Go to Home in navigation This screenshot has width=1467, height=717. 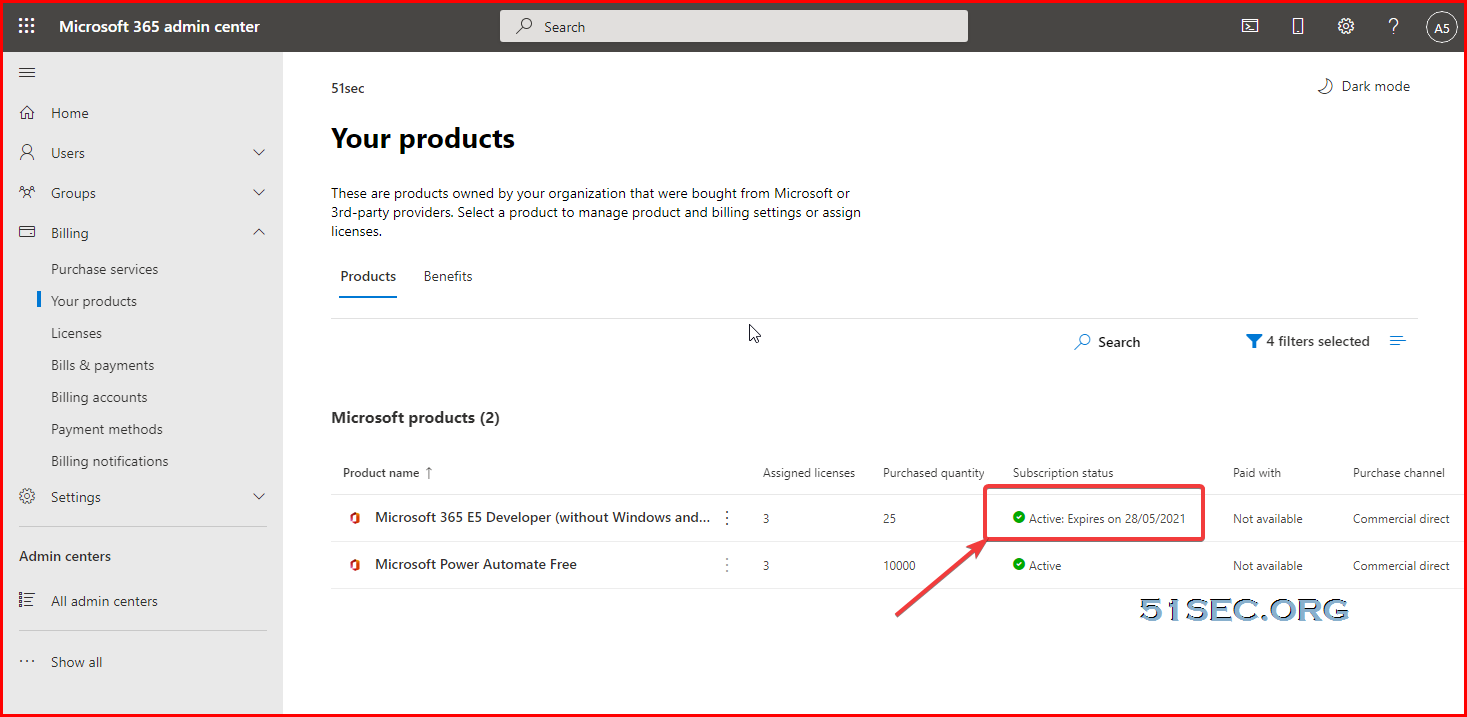tap(70, 113)
